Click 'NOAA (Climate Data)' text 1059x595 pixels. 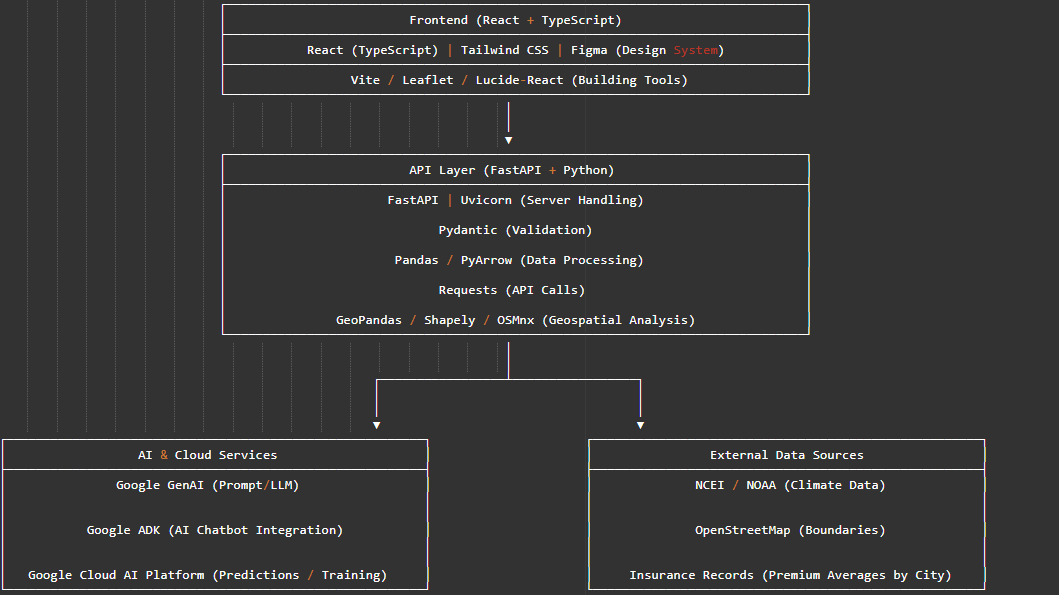pos(816,485)
